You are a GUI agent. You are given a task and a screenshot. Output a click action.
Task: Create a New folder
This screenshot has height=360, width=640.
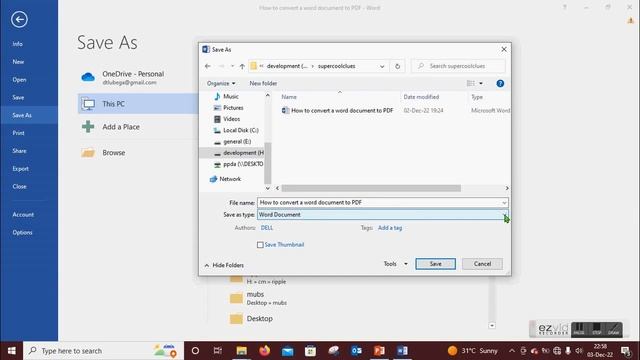263,83
